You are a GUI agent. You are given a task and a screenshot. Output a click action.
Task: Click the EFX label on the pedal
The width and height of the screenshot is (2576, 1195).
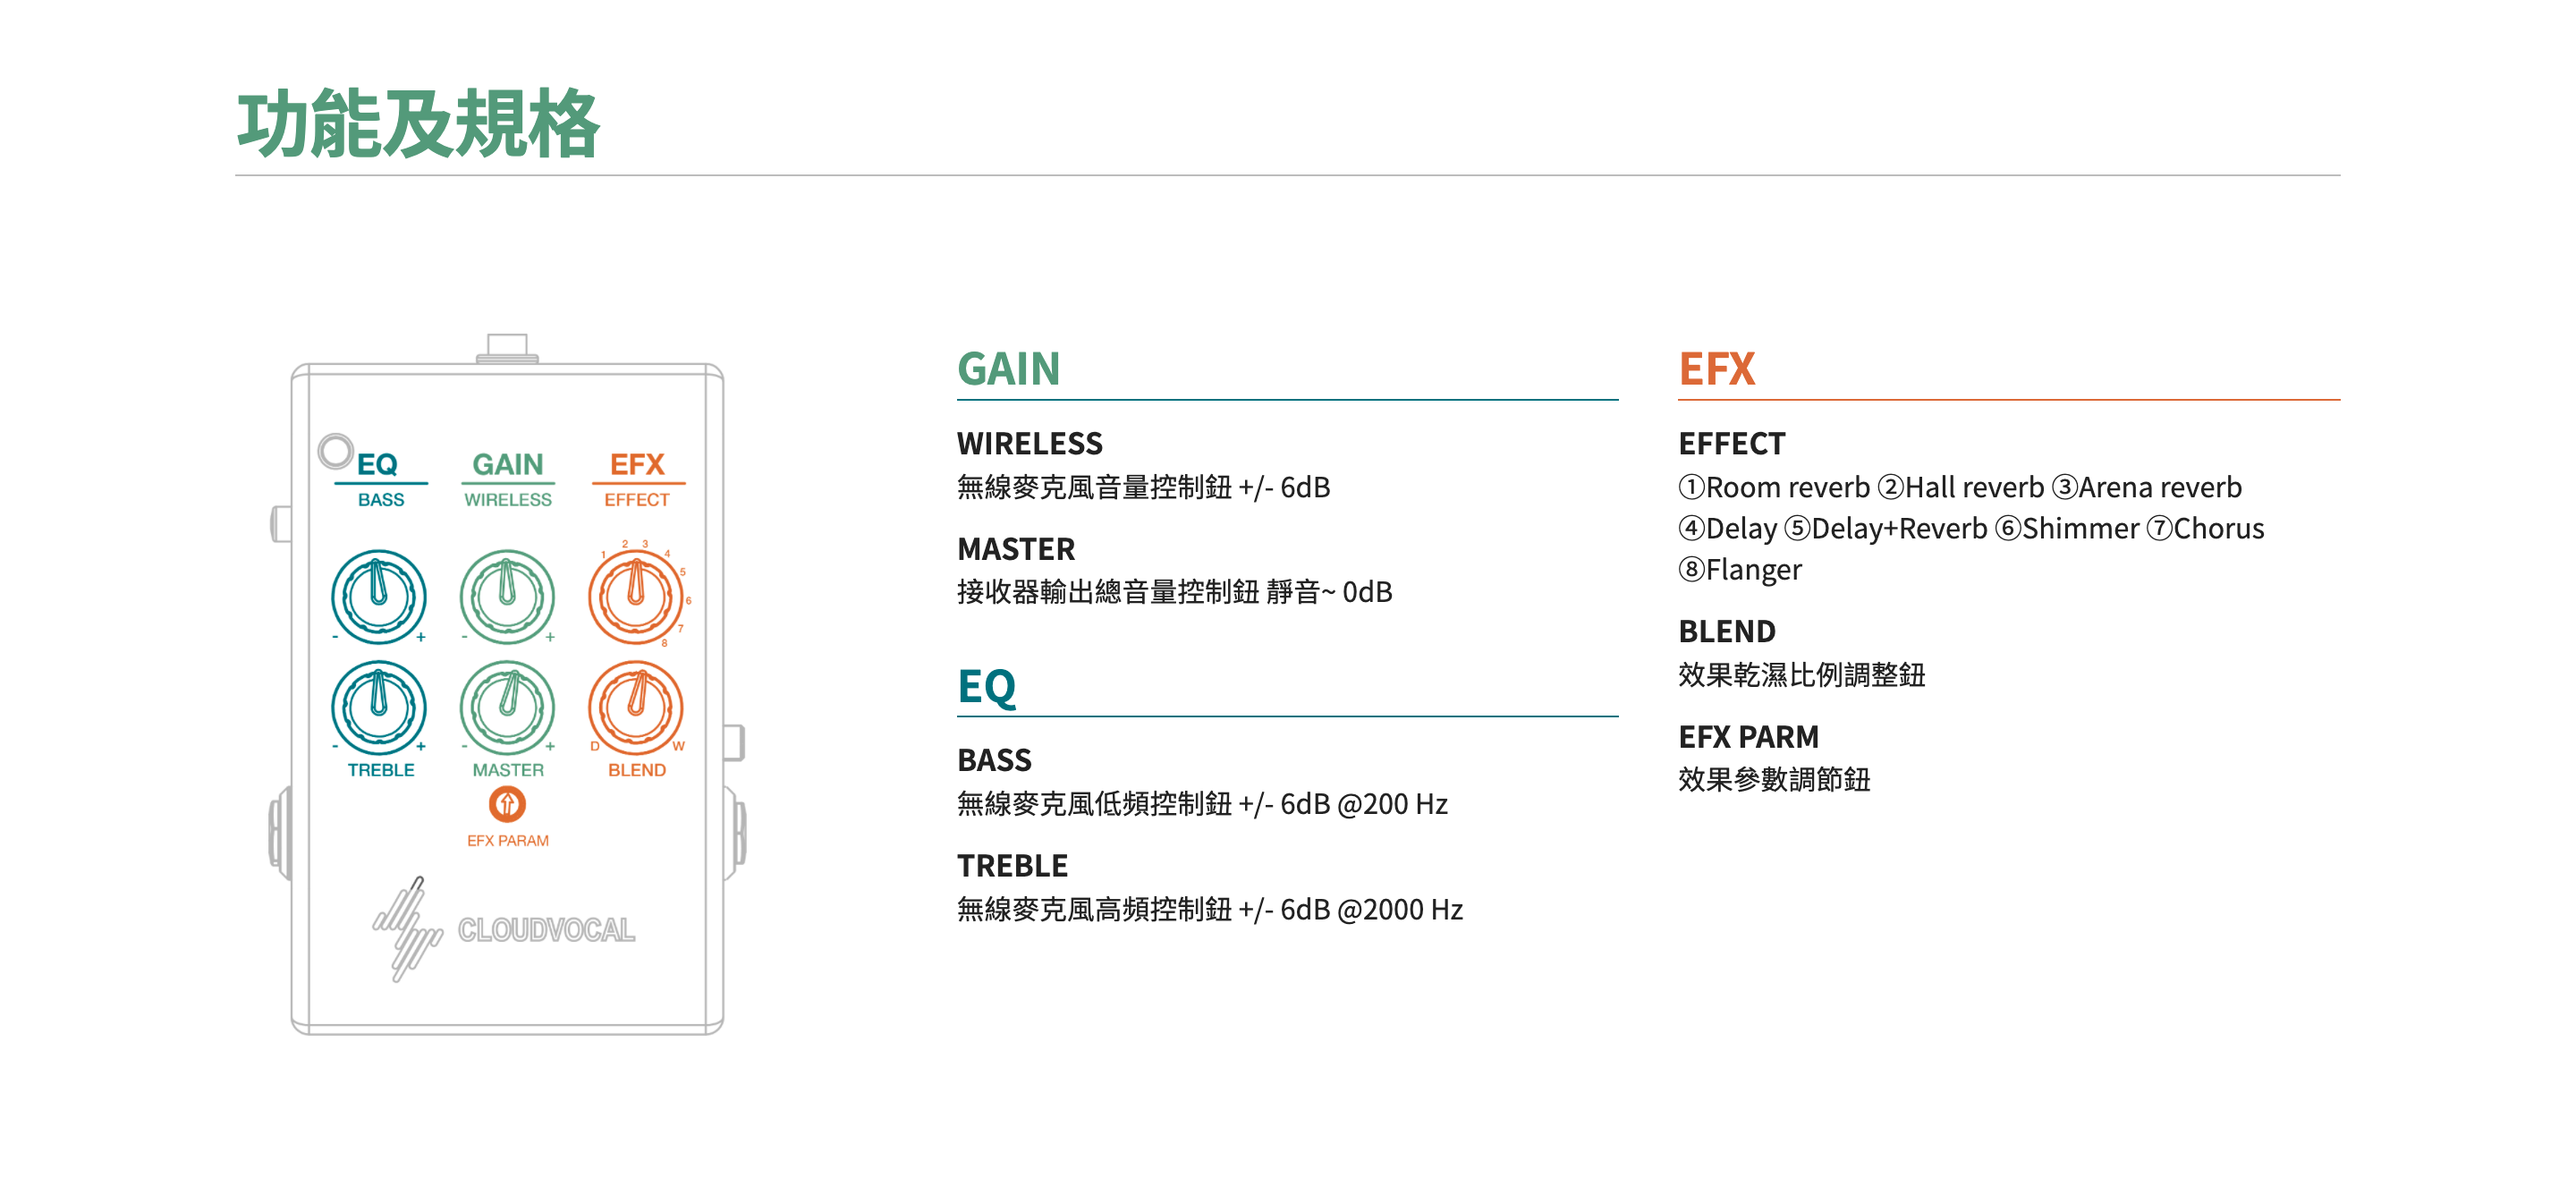point(637,464)
